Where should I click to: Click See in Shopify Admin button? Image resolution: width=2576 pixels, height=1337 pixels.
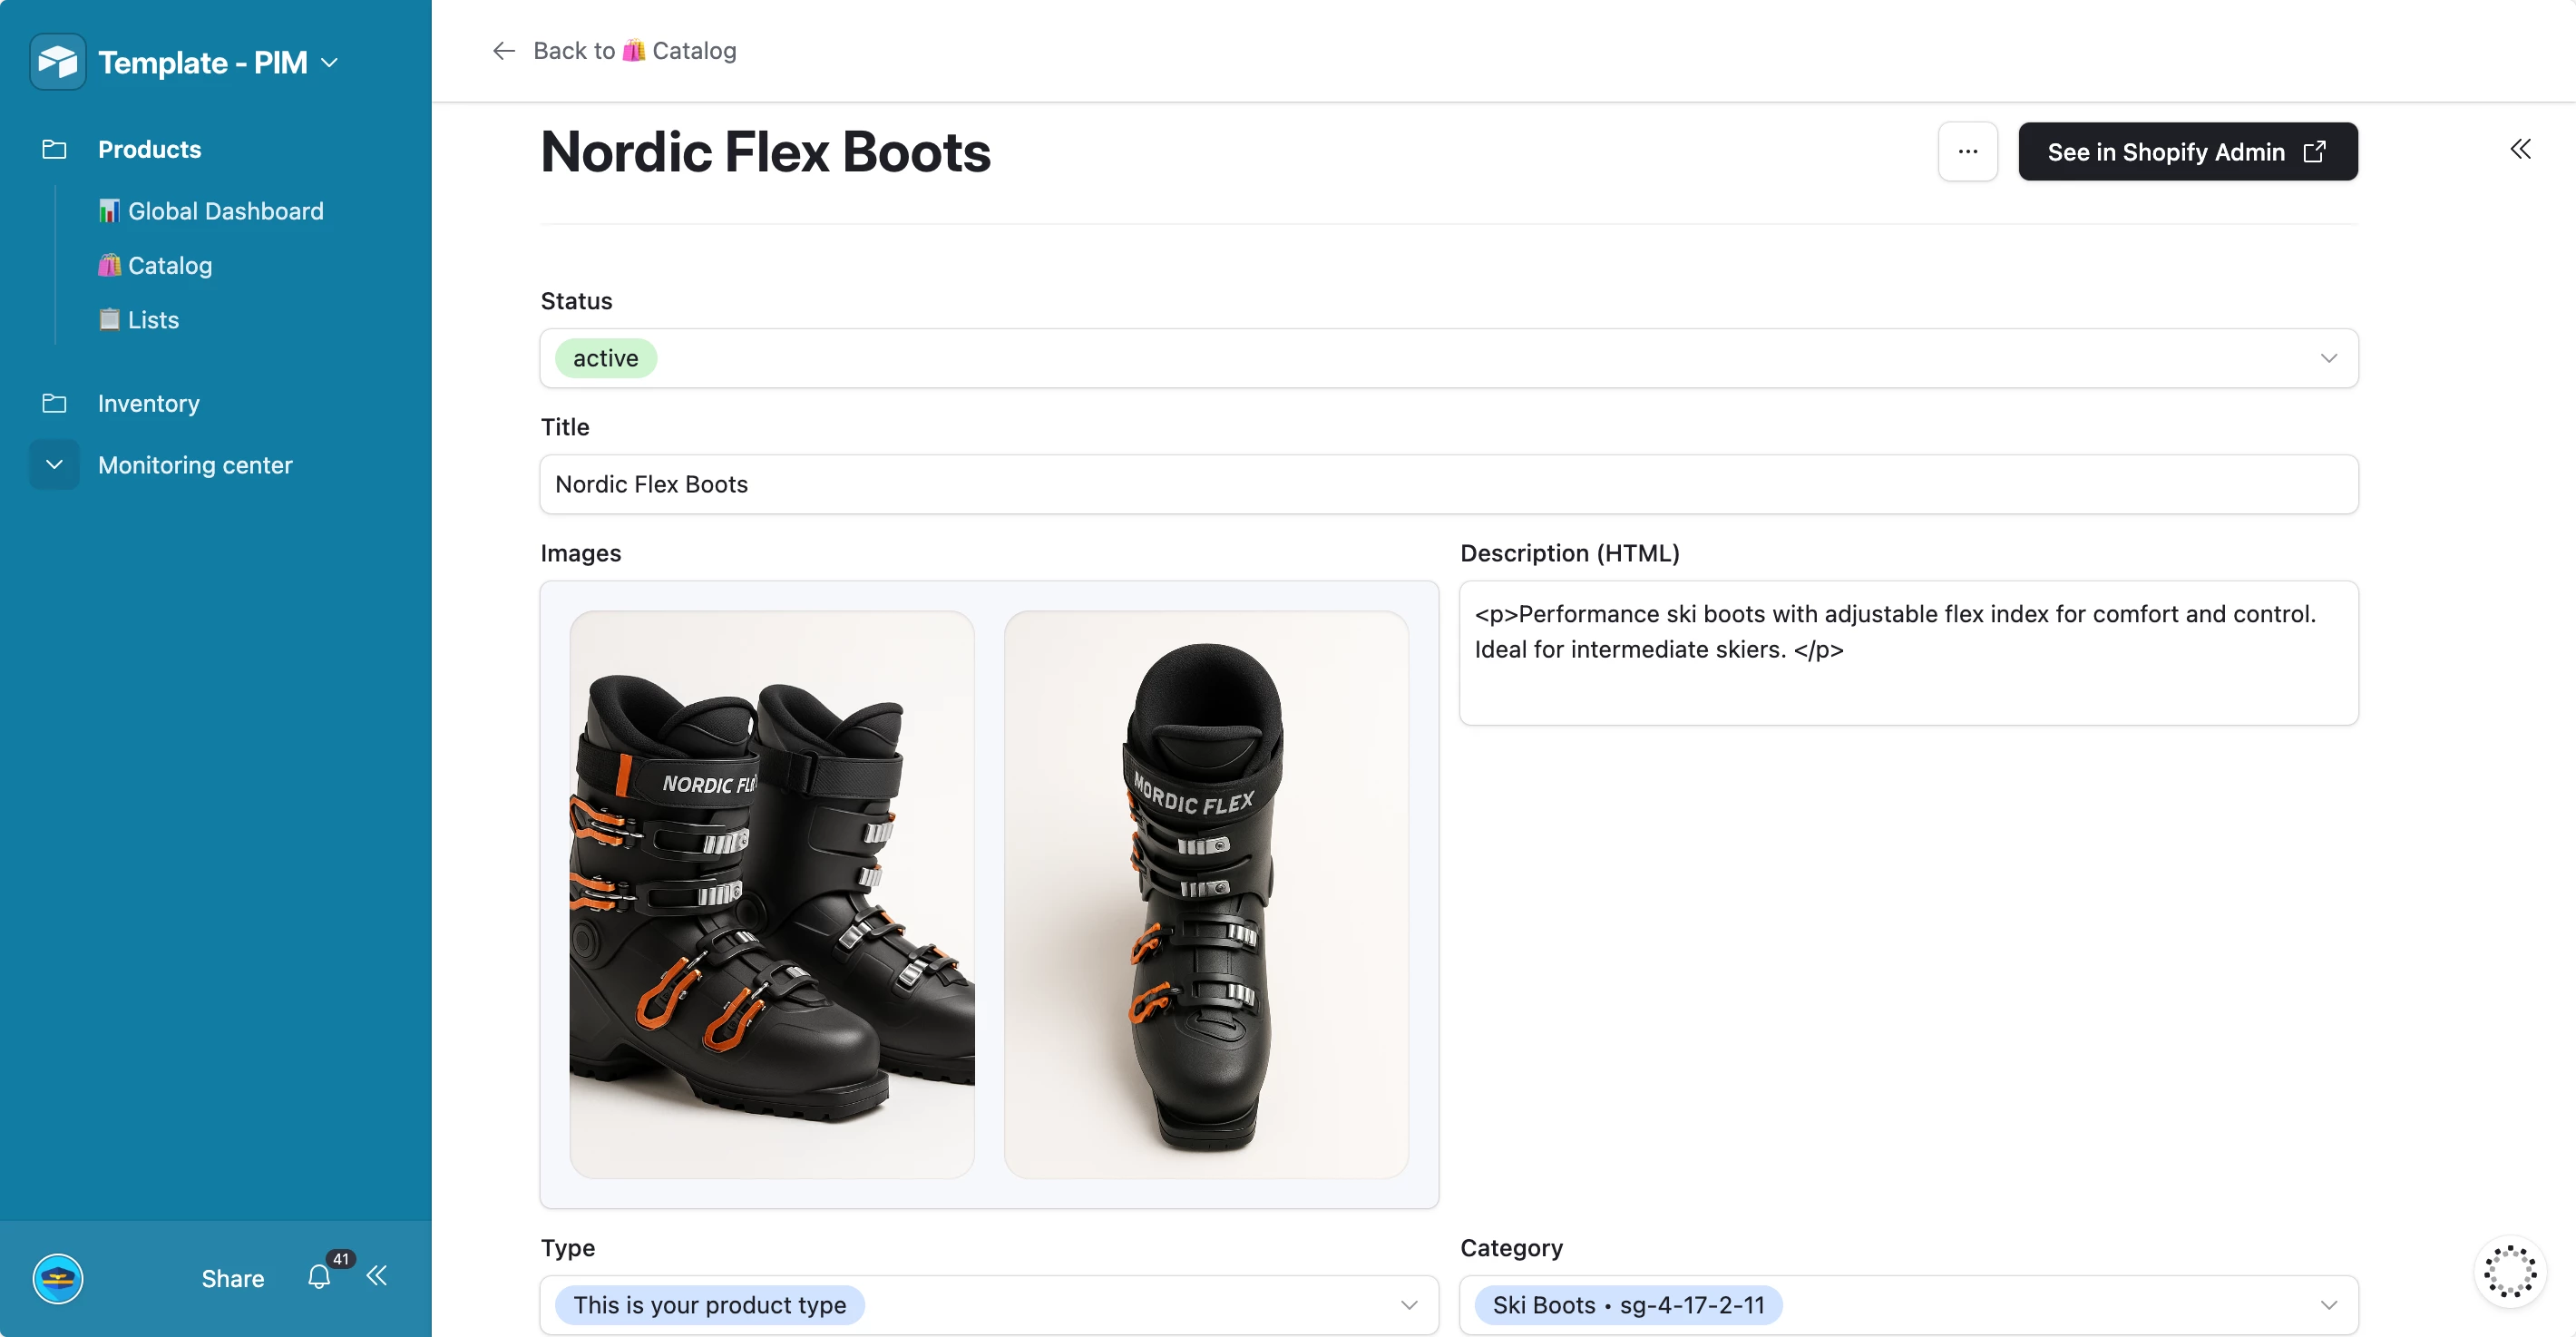(2187, 152)
